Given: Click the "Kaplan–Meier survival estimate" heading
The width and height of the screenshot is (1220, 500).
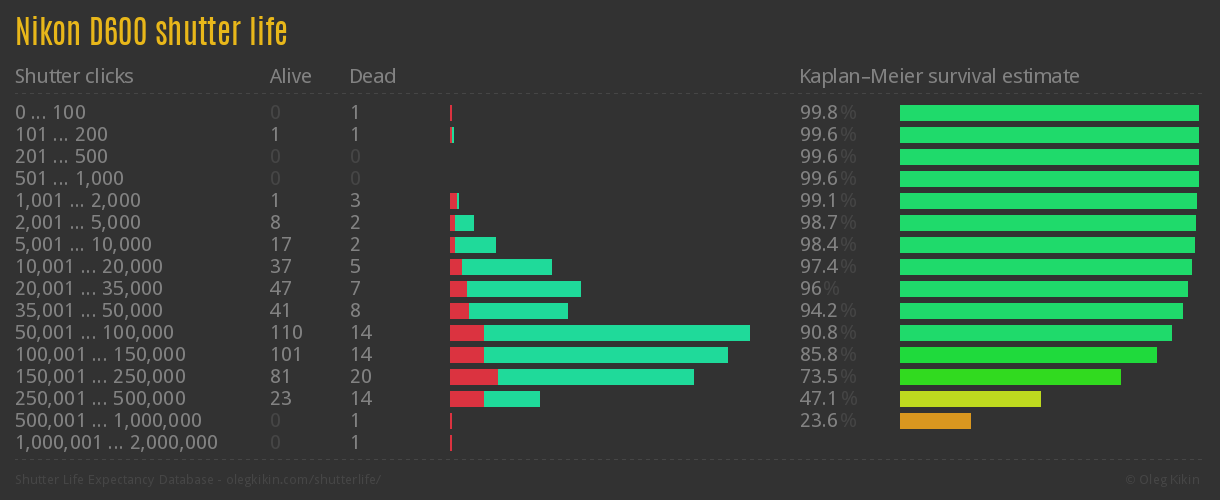Looking at the screenshot, I should 939,76.
